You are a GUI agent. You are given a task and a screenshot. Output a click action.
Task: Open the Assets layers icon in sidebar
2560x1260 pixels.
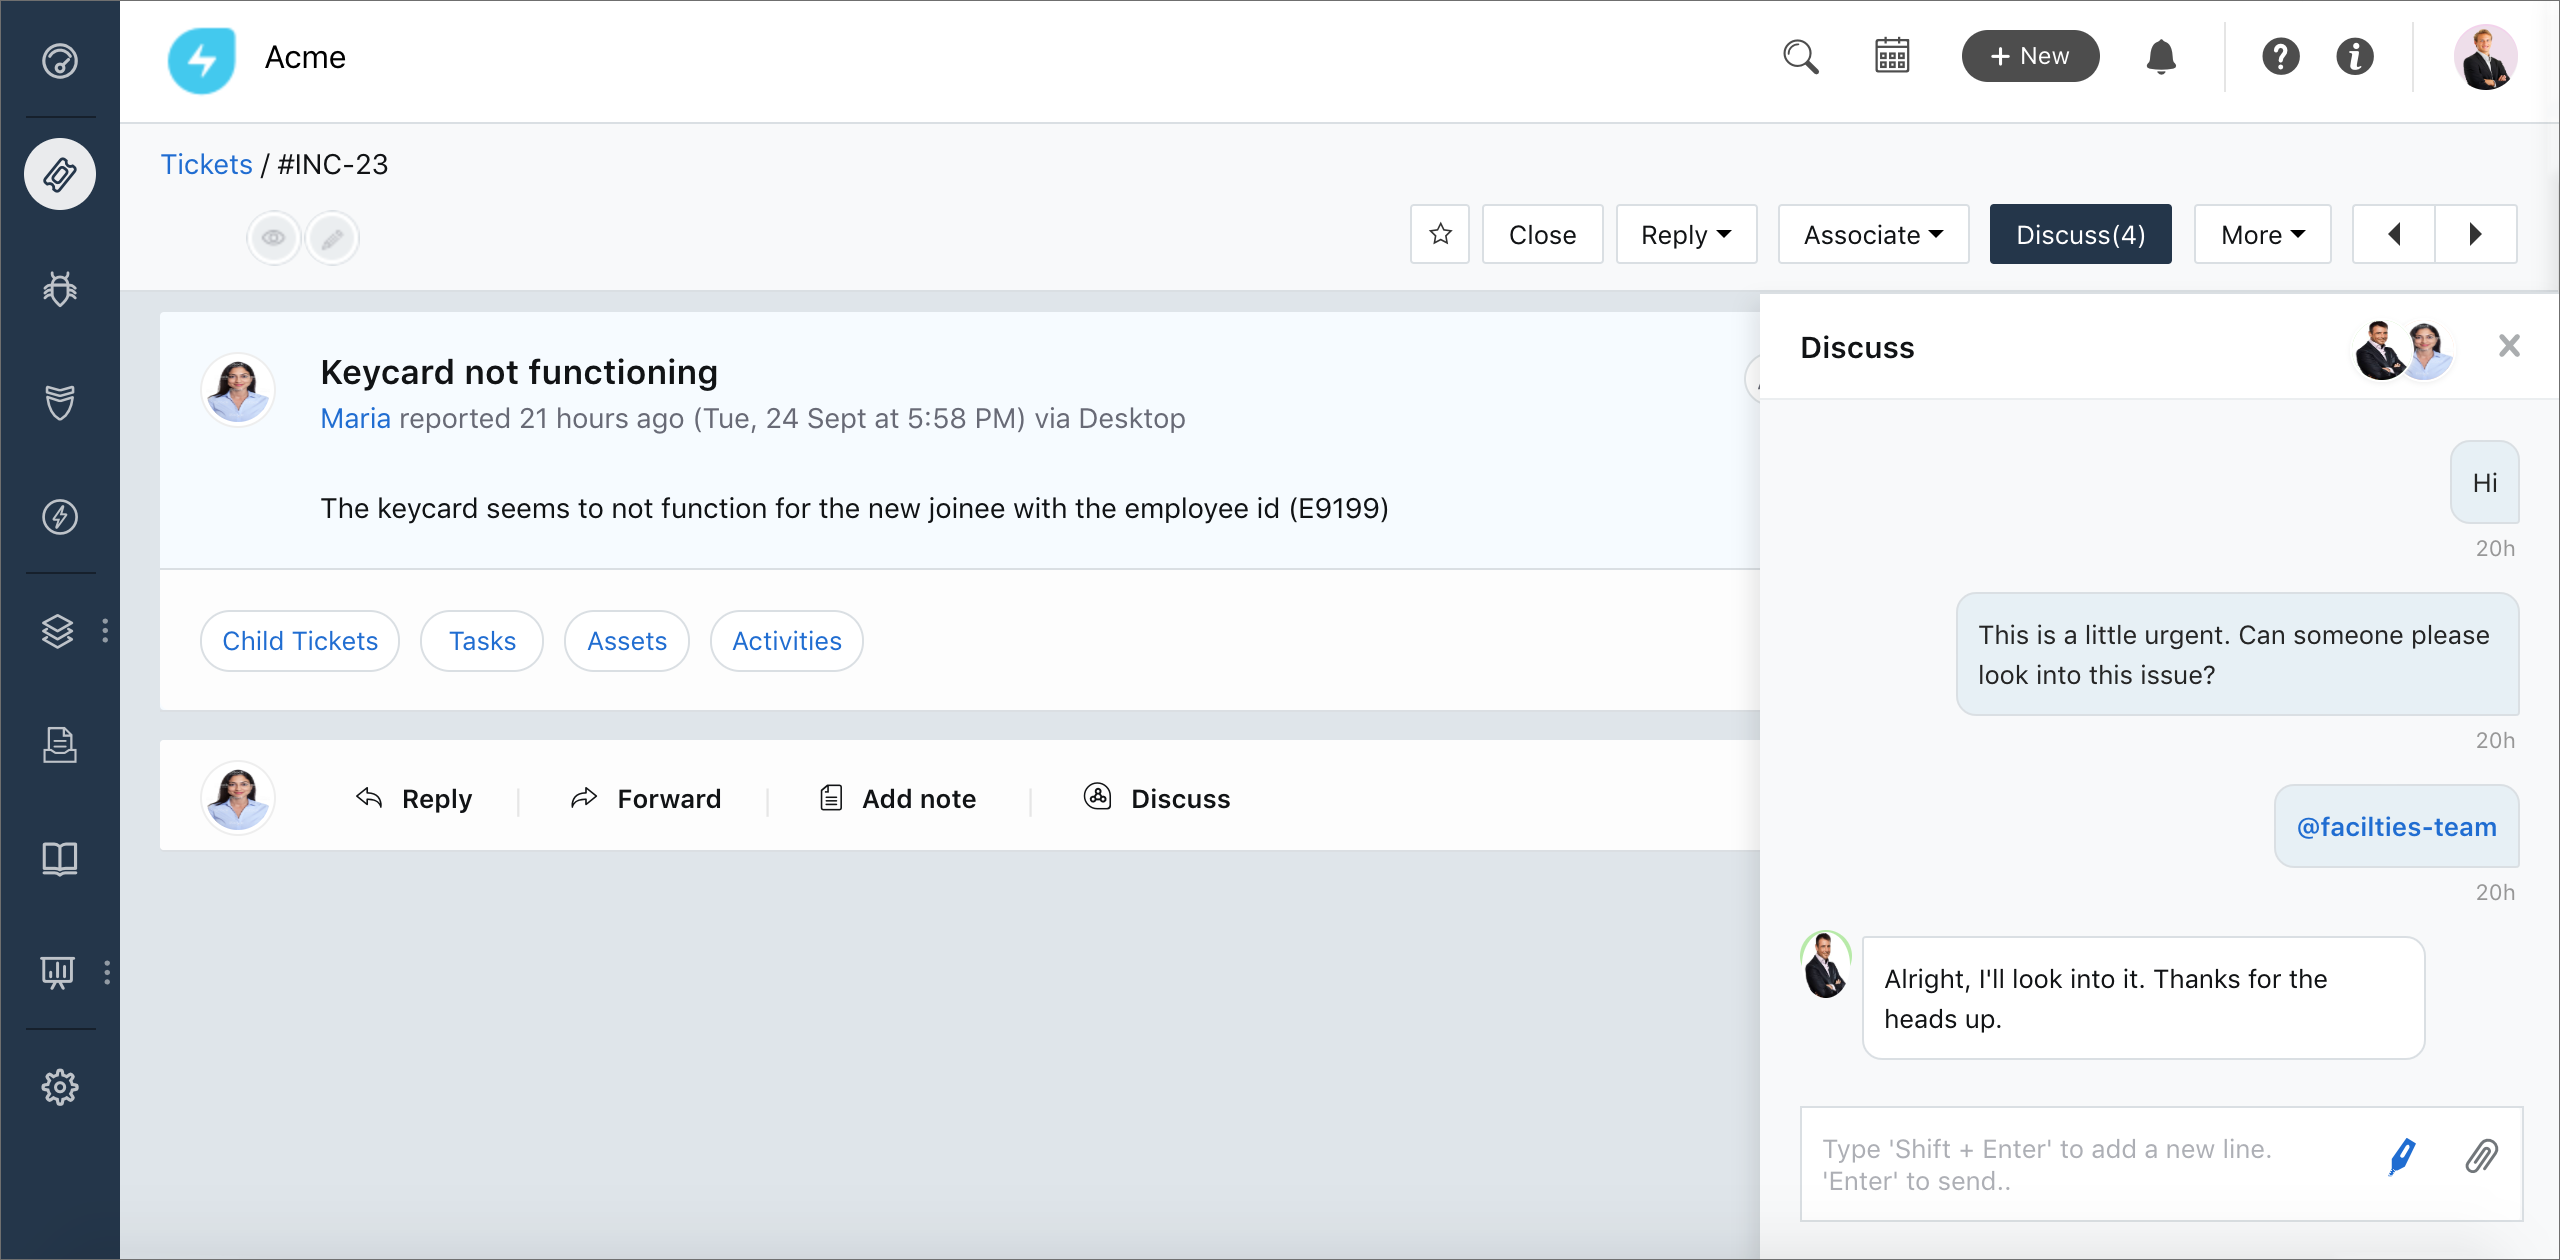(58, 631)
